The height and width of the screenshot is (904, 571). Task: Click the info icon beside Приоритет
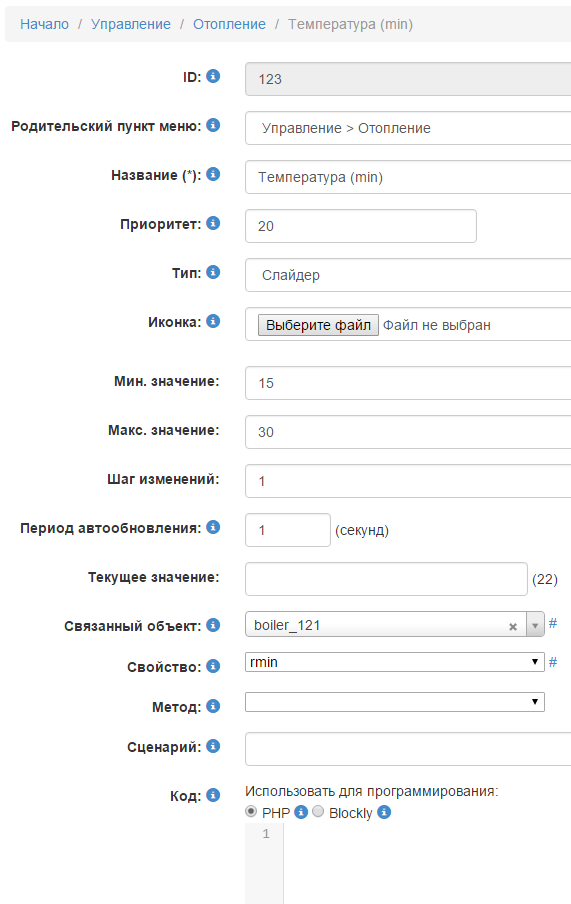pyautogui.click(x=213, y=223)
